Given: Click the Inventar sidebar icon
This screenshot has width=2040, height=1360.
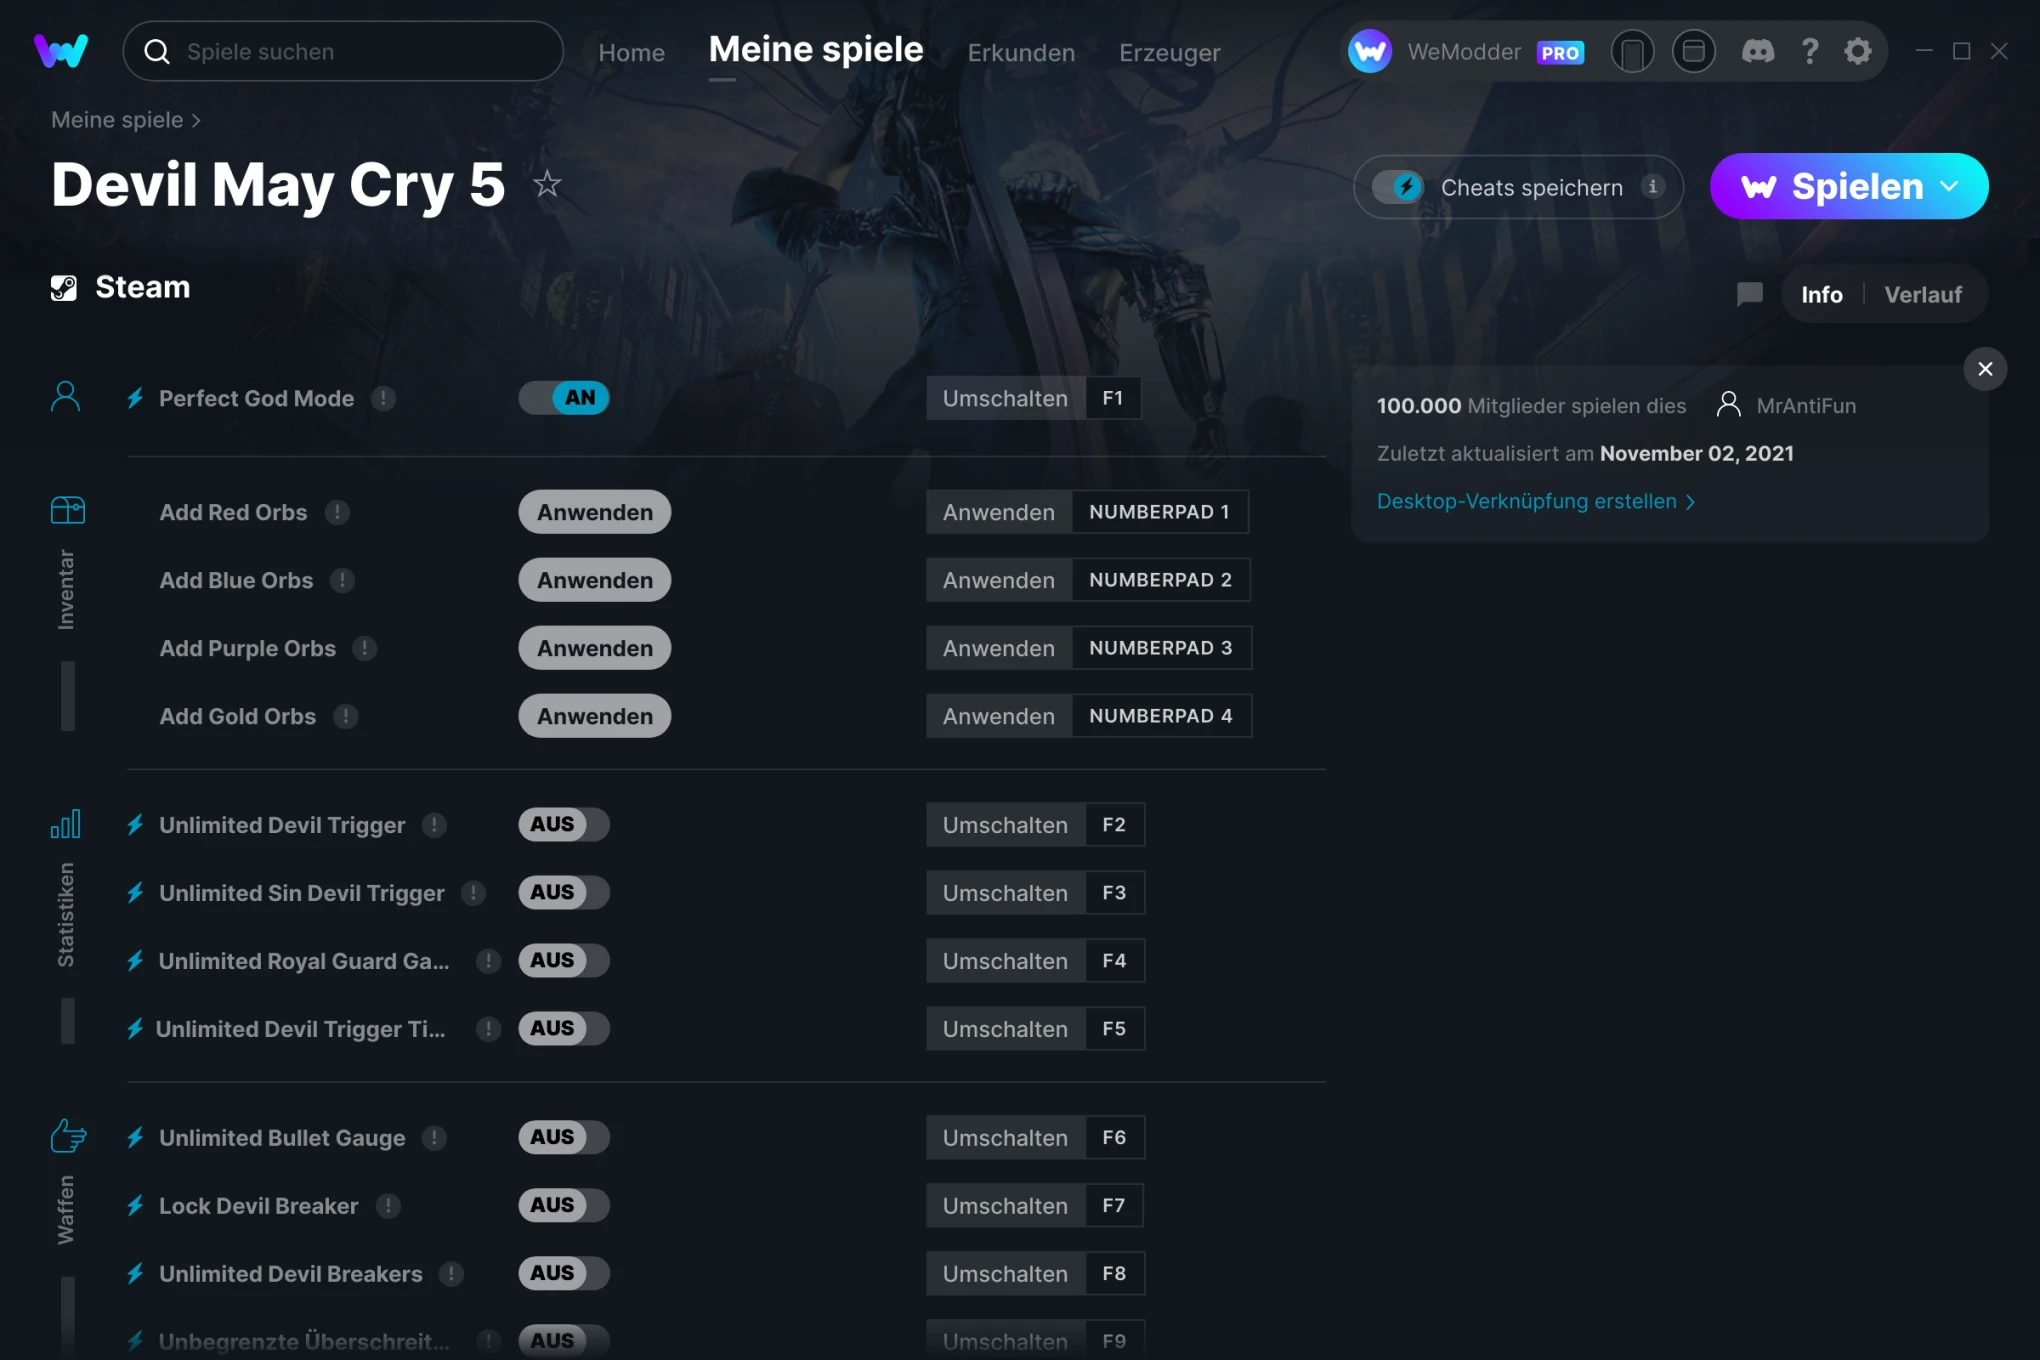Looking at the screenshot, I should [67, 508].
